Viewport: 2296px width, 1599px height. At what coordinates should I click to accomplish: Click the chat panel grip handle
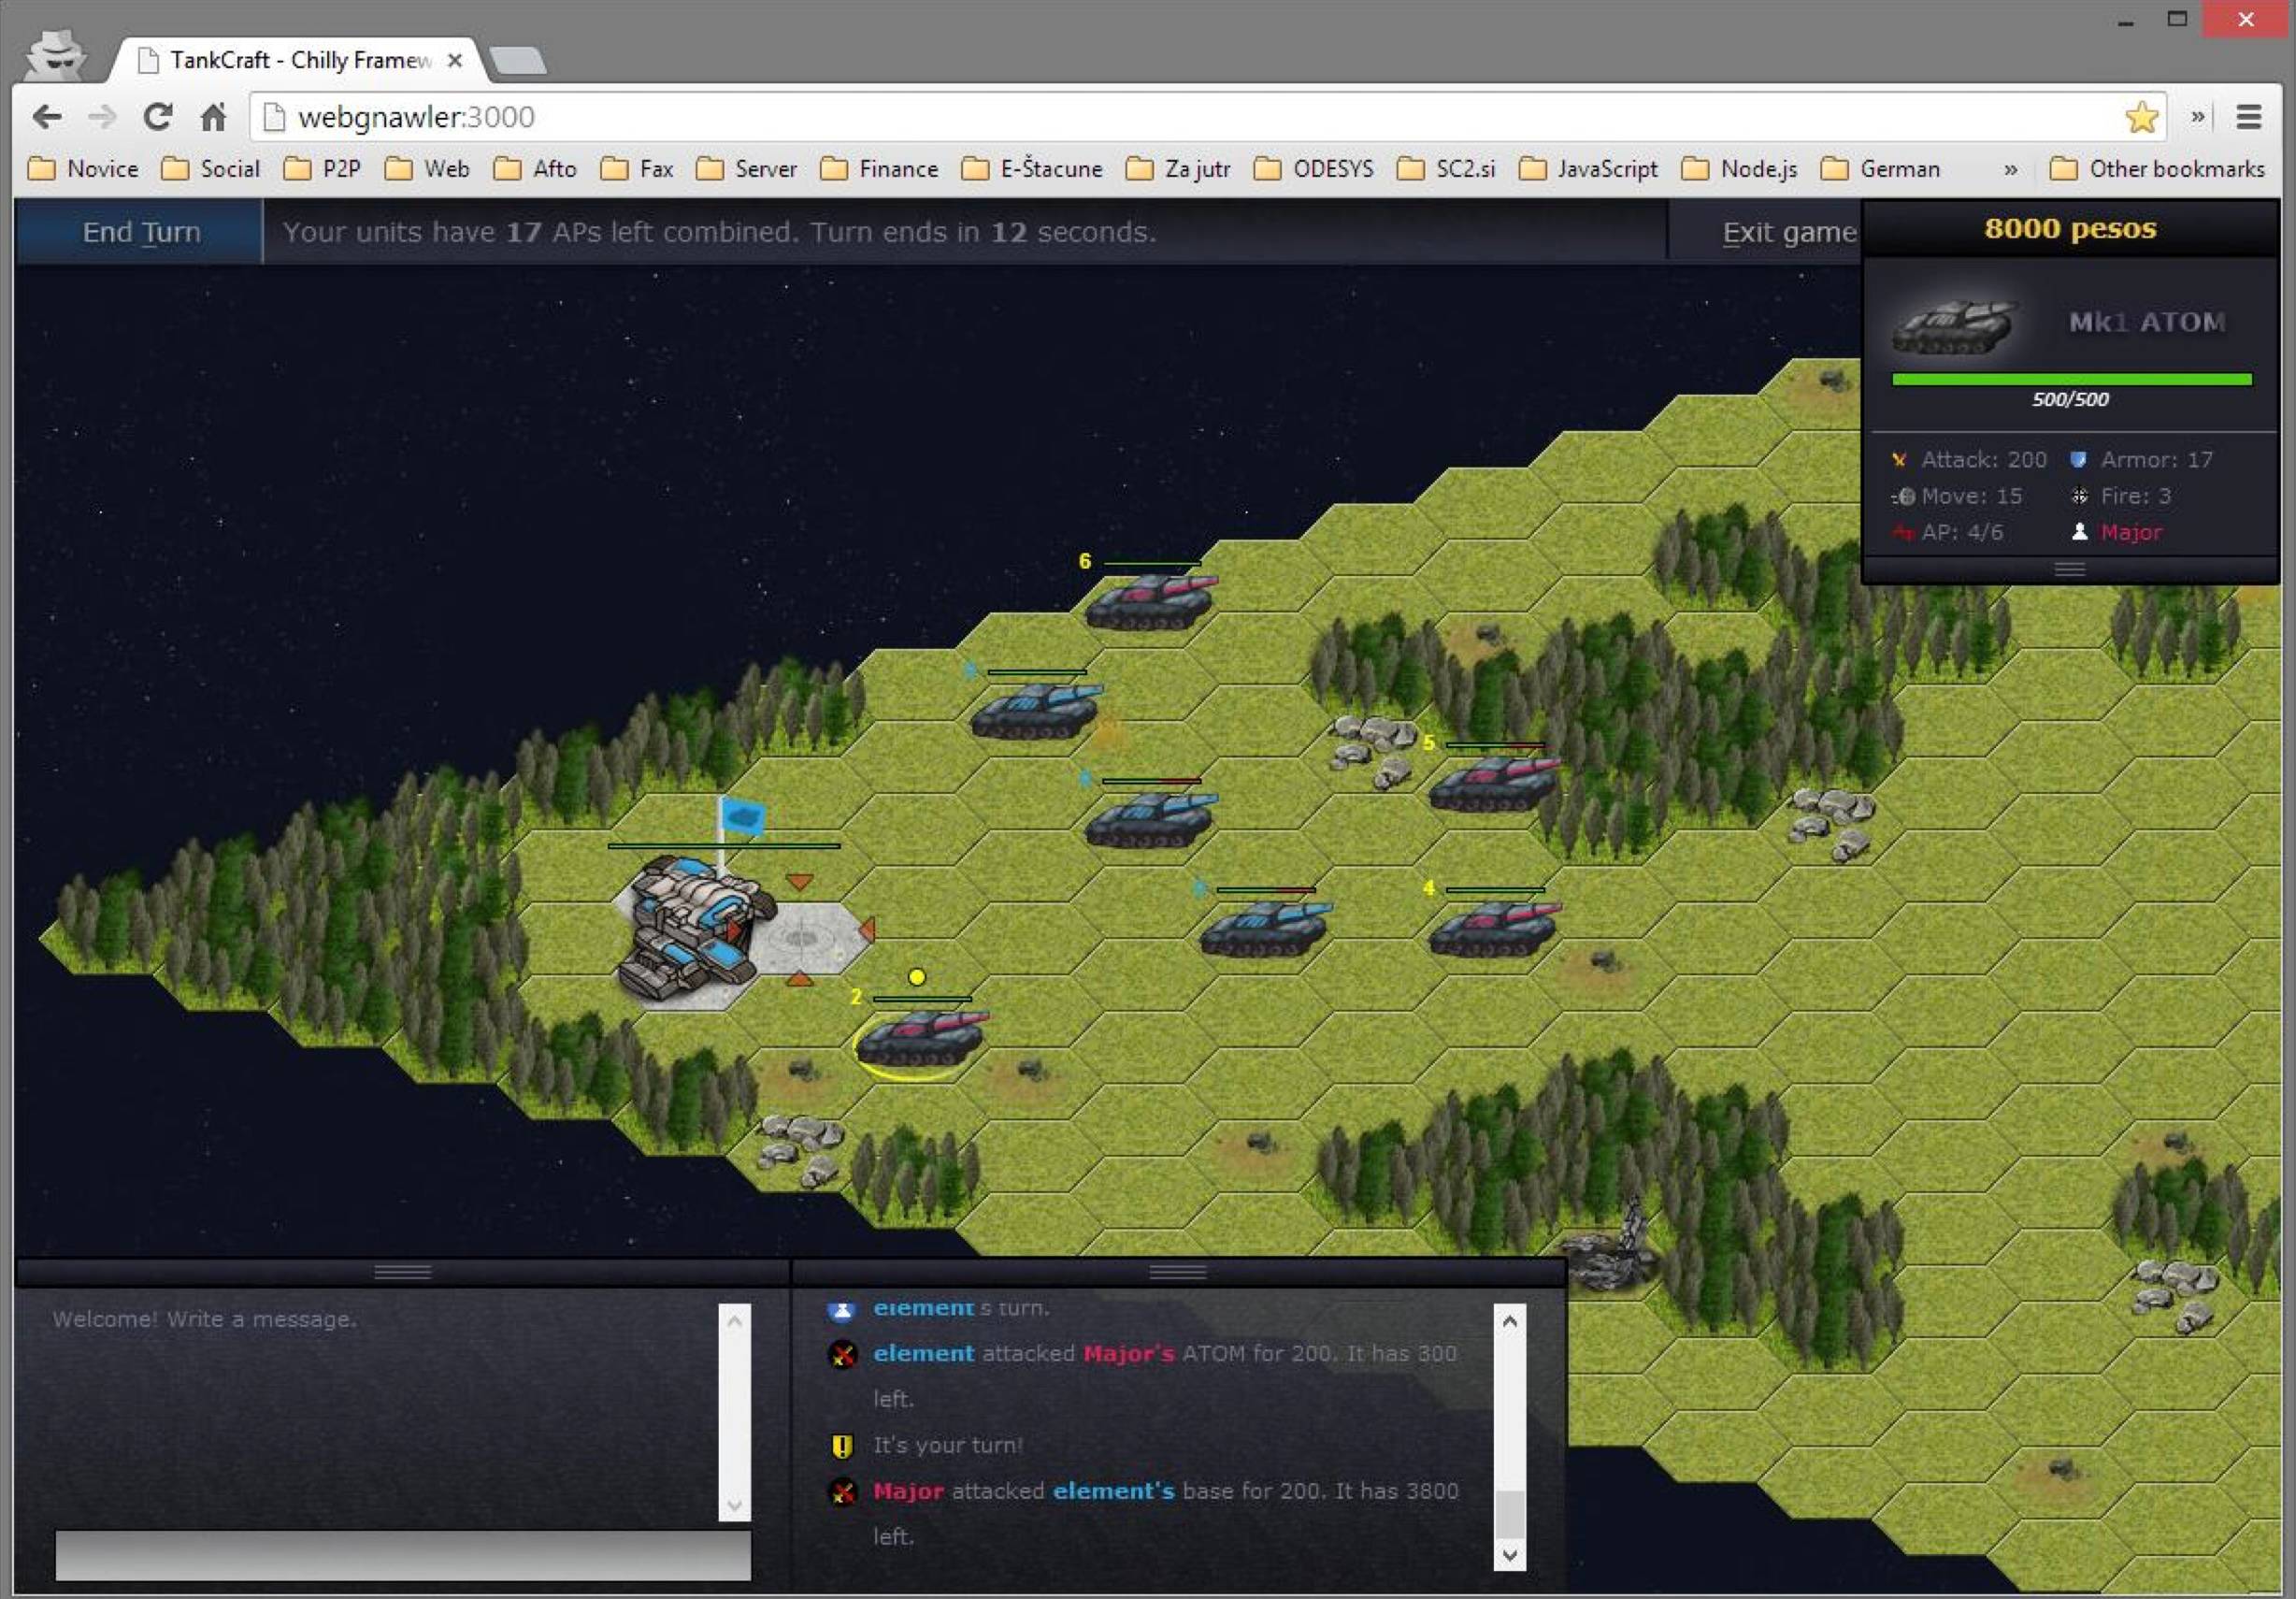click(x=402, y=1272)
